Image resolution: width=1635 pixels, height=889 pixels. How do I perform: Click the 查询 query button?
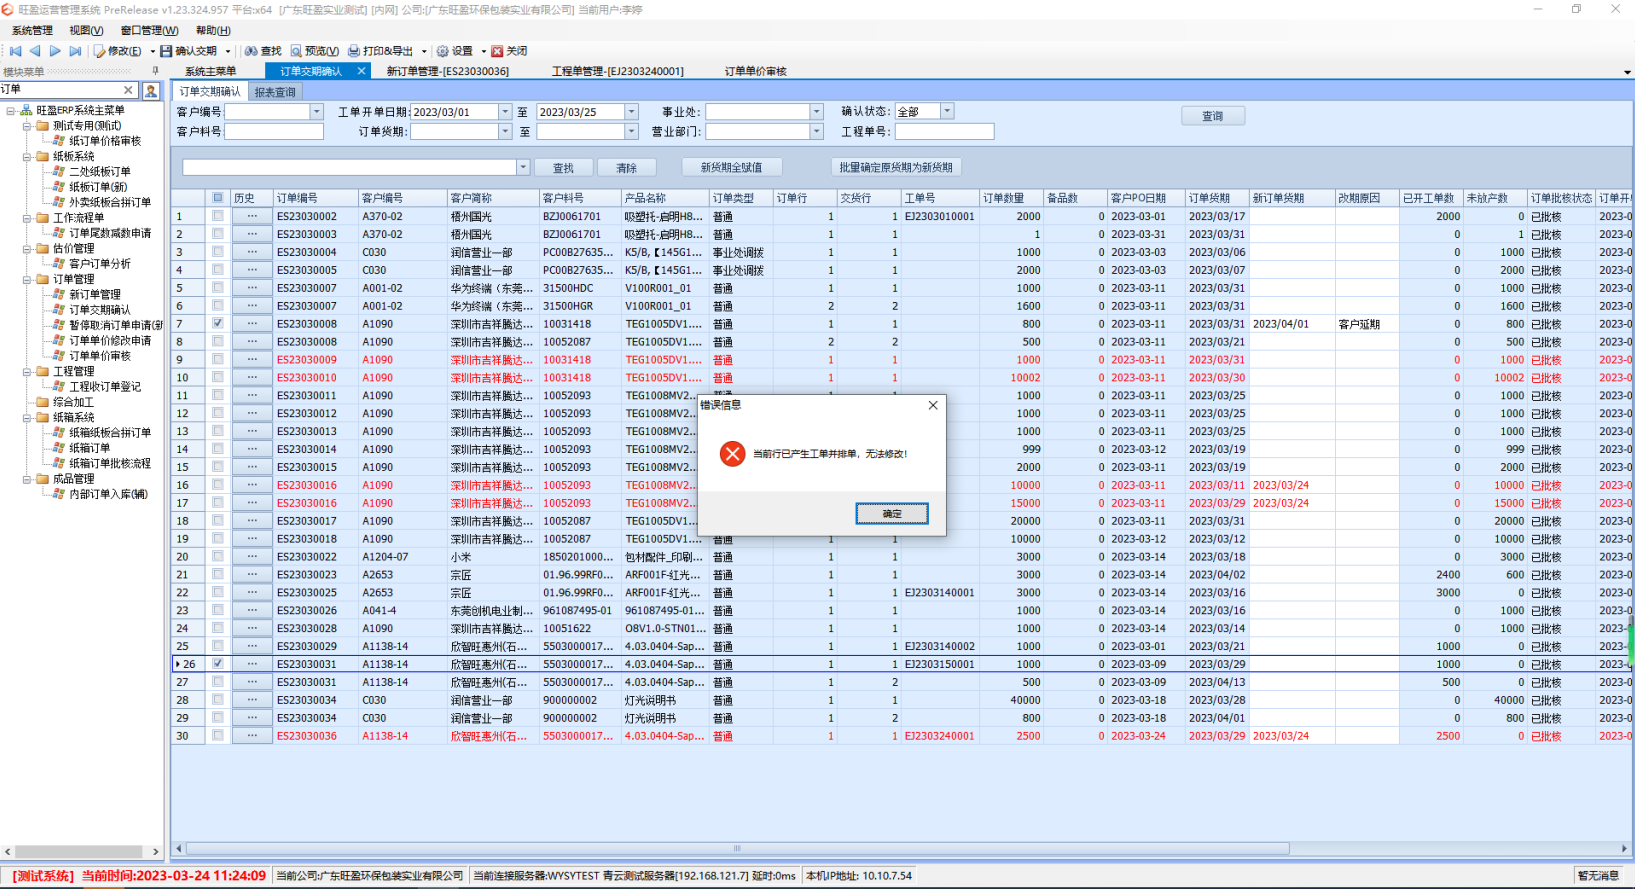[x=1213, y=116]
